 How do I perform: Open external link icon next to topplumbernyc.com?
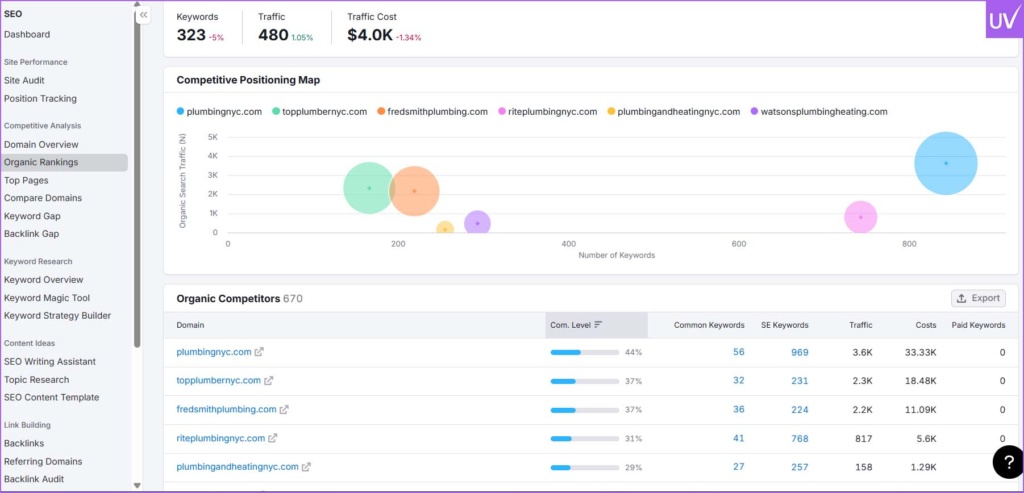(269, 381)
